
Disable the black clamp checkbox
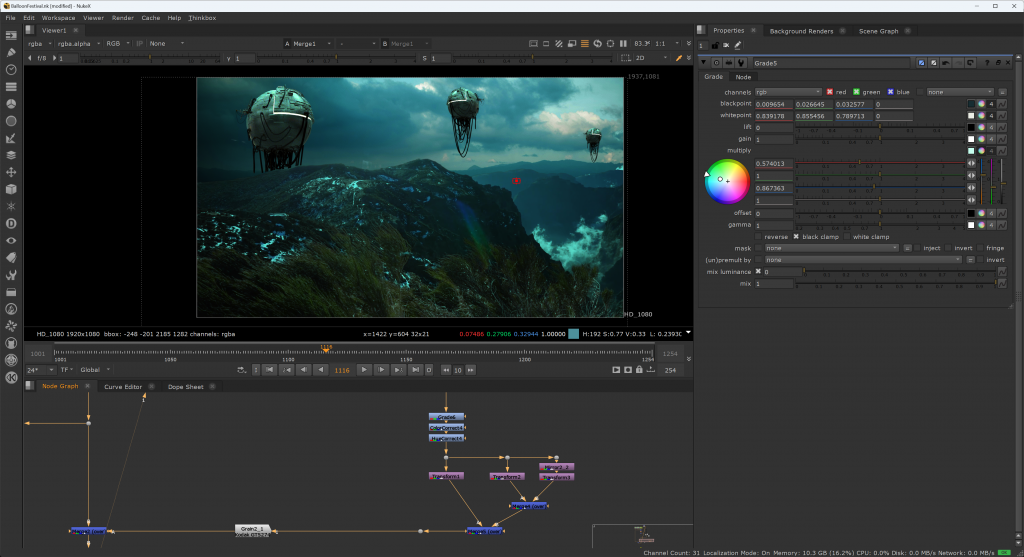point(796,237)
